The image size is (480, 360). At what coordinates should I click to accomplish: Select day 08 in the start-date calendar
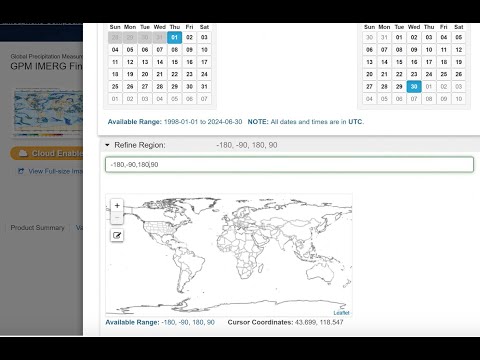175,50
